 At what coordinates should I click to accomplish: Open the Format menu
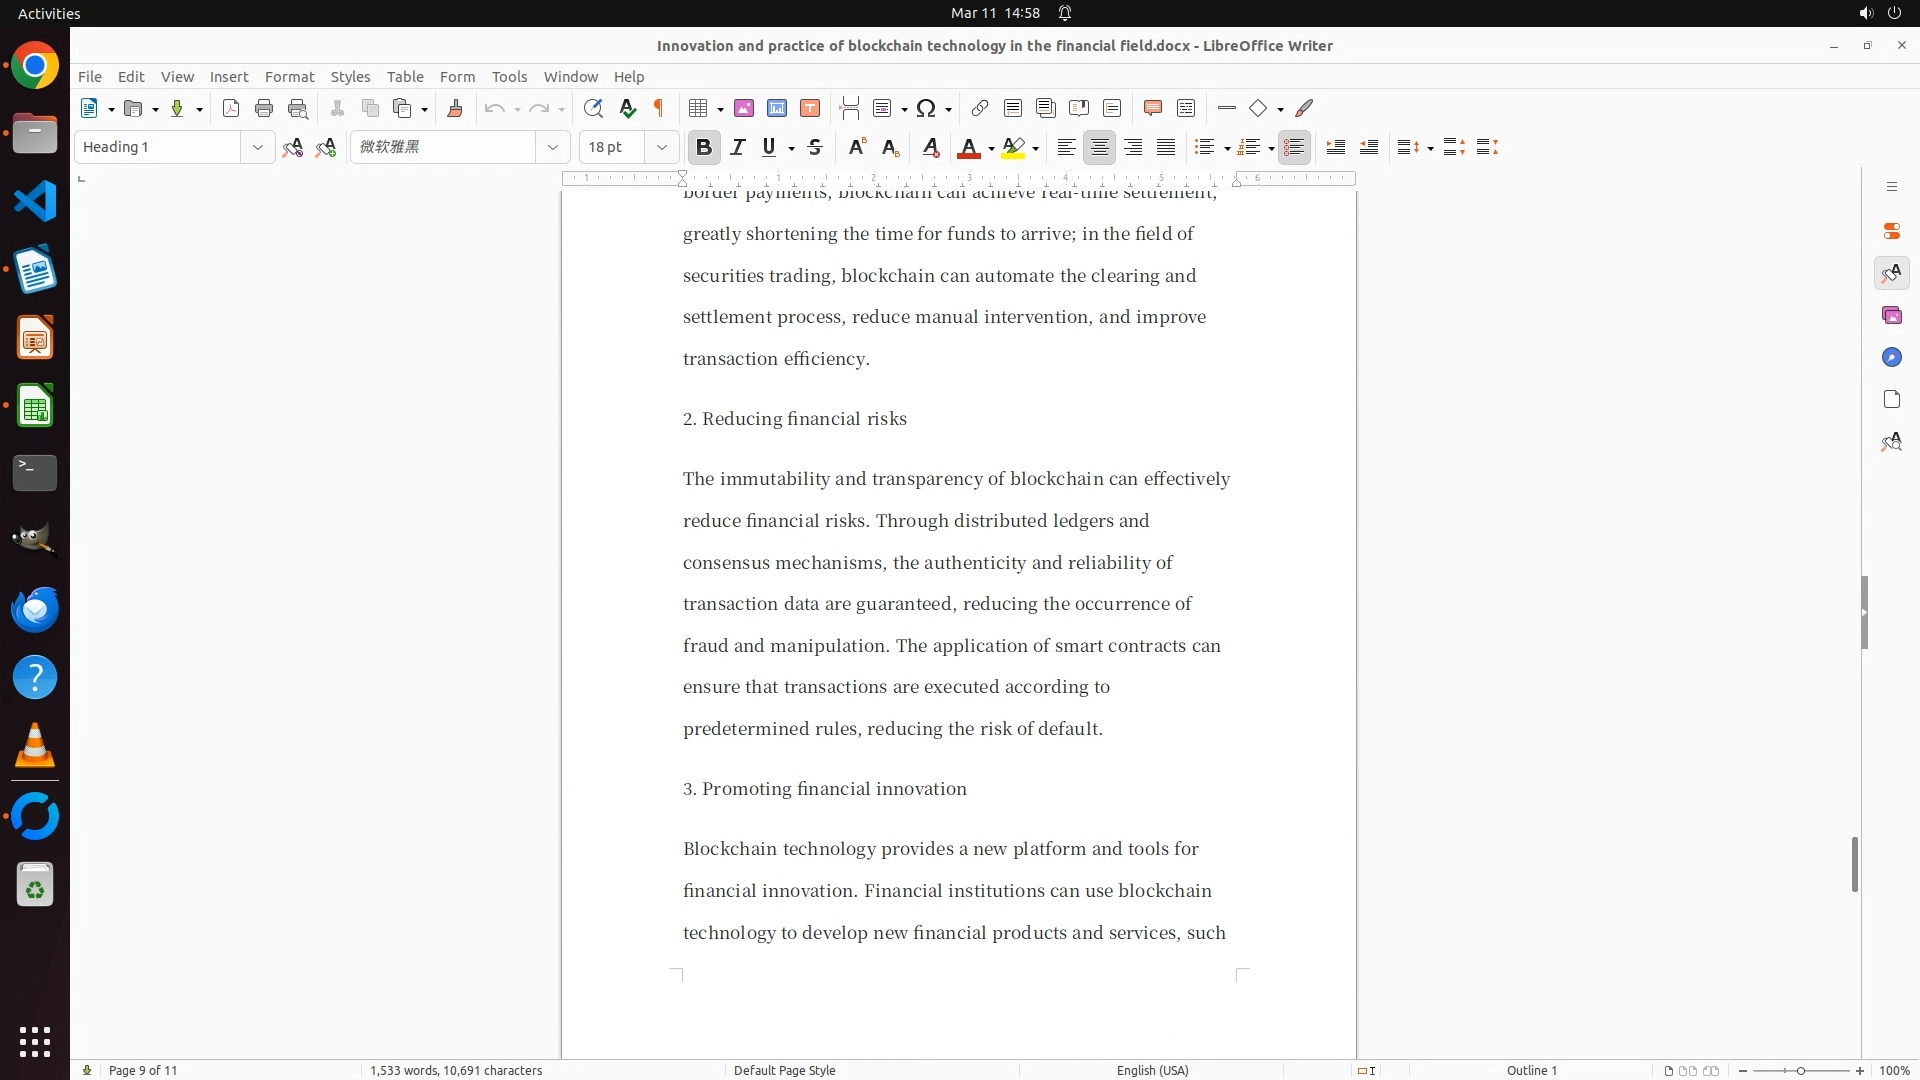(289, 77)
